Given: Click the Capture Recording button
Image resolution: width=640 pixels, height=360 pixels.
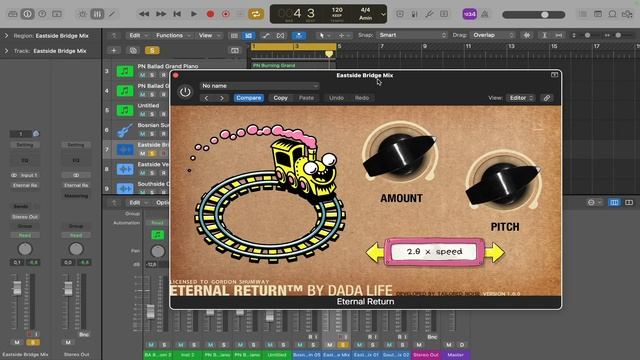Looking at the screenshot, I should [x=226, y=14].
